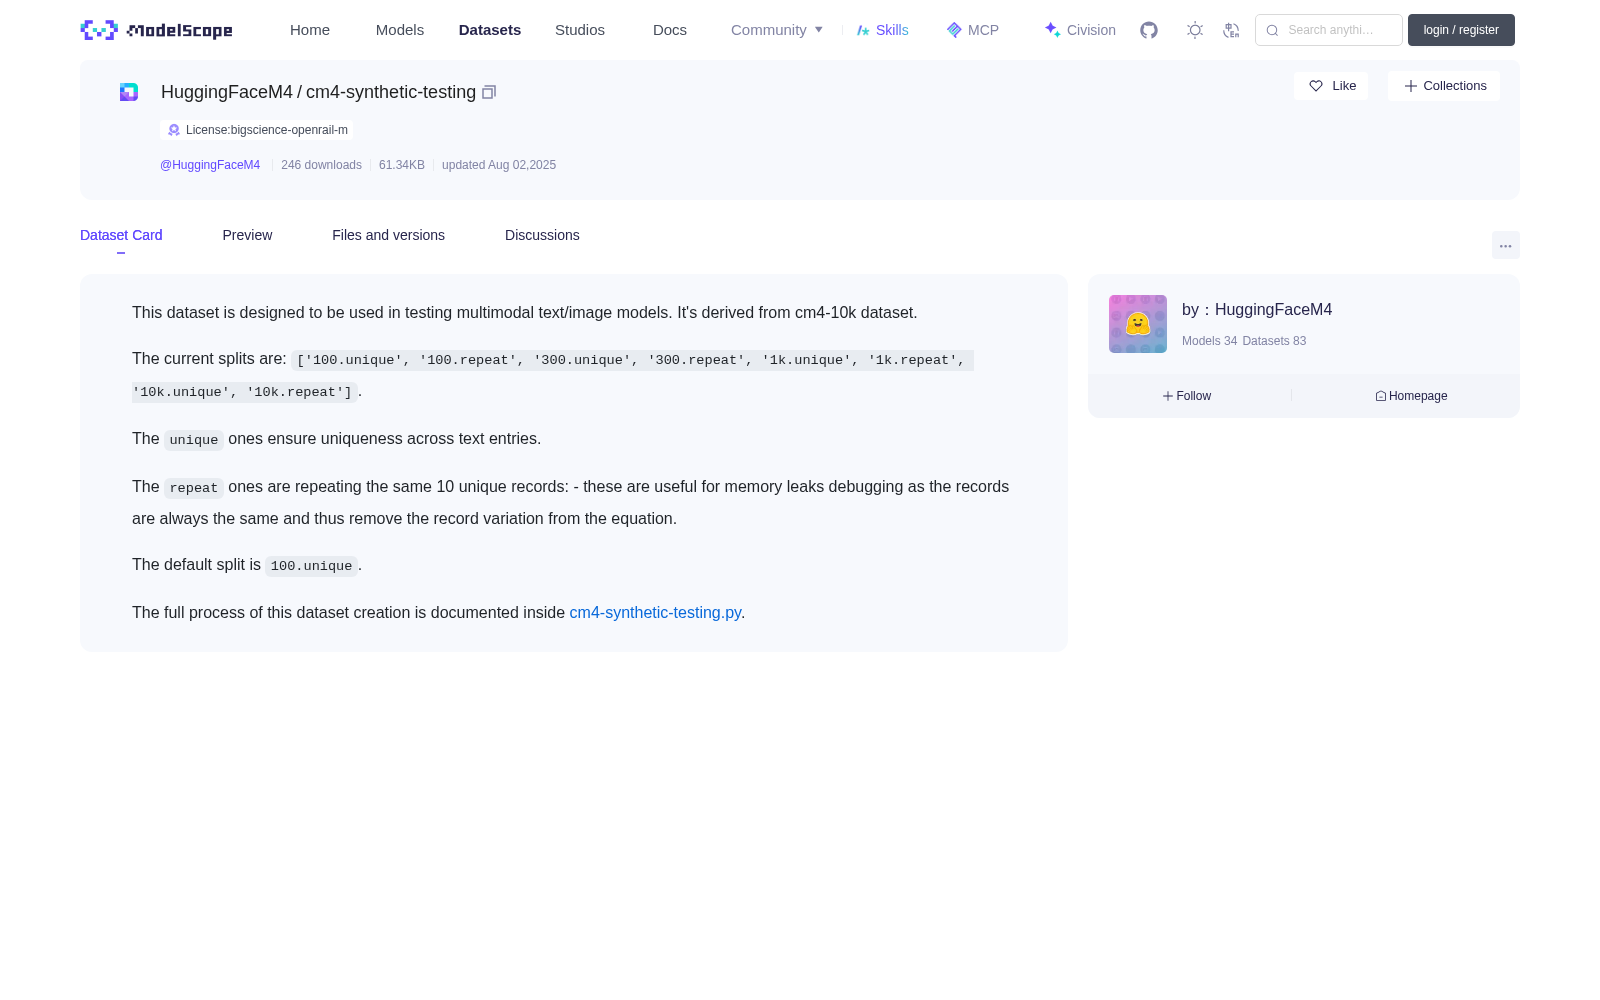Toggle light/dark theme sun icon
The width and height of the screenshot is (1600, 1000).
(1195, 30)
